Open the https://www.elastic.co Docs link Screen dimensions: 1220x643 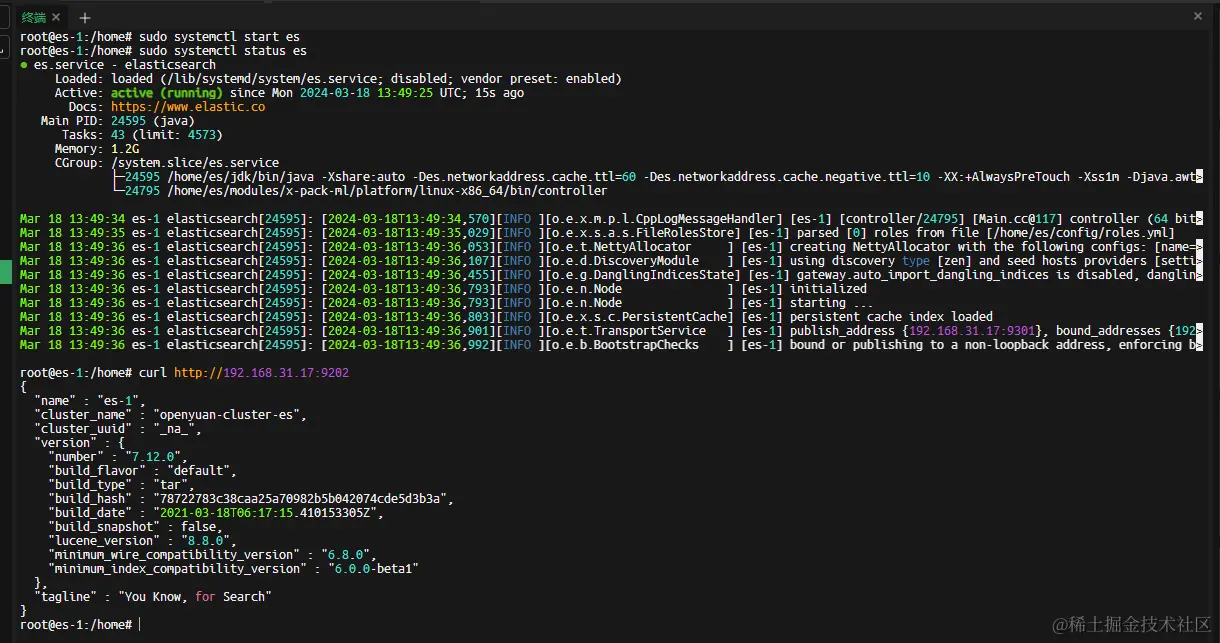[x=188, y=106]
